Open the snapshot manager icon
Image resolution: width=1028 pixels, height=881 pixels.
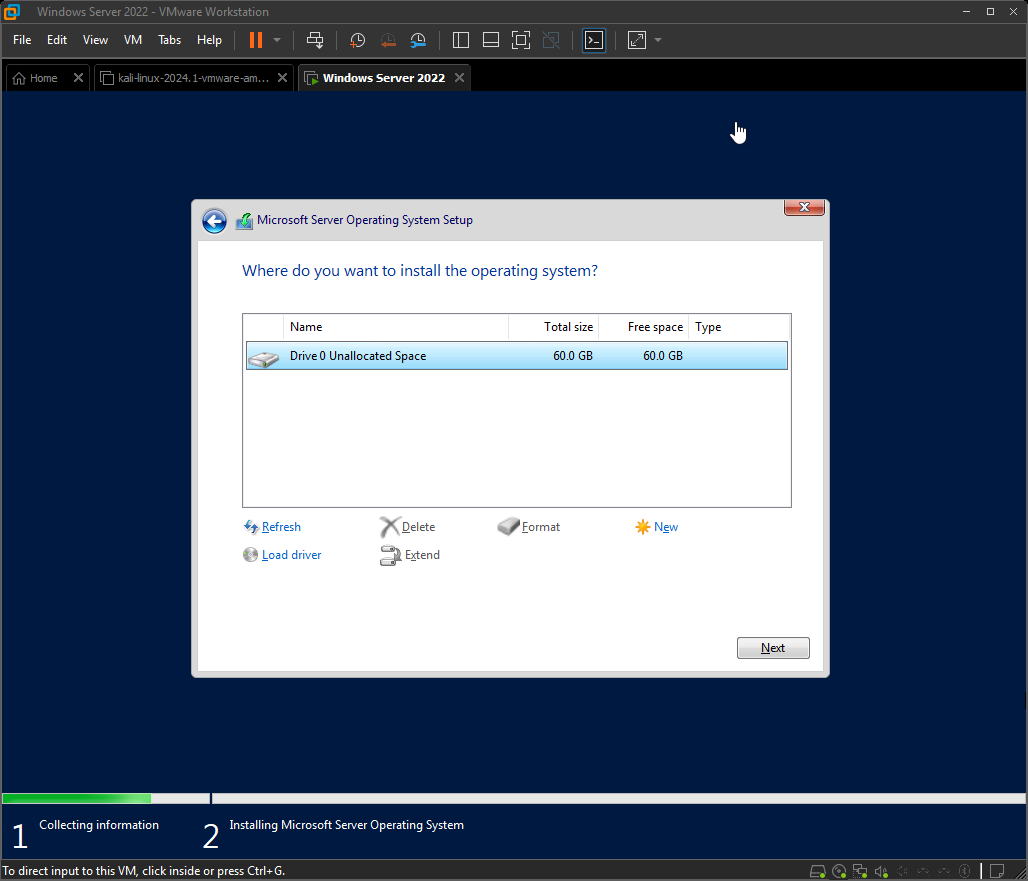coord(418,40)
